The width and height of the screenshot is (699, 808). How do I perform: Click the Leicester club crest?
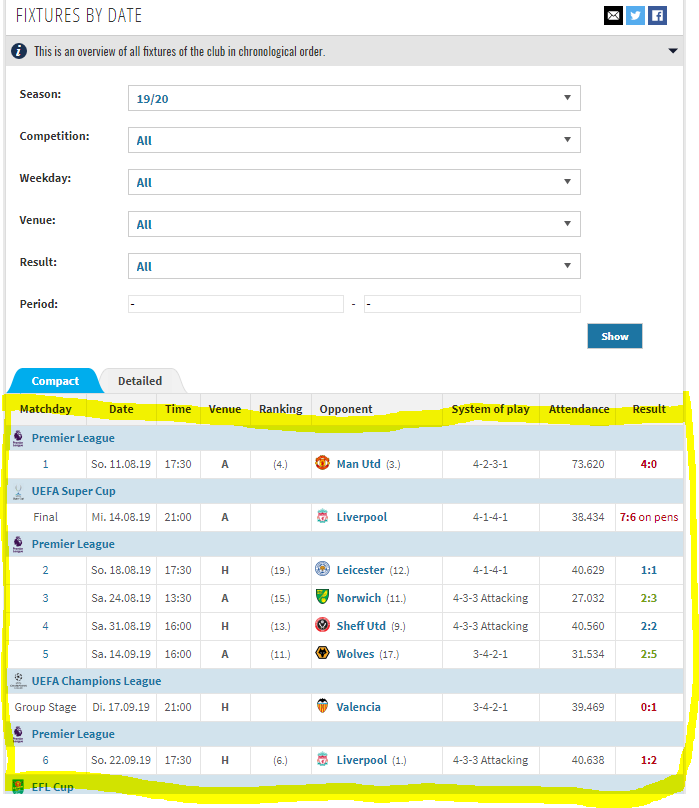[x=322, y=568]
